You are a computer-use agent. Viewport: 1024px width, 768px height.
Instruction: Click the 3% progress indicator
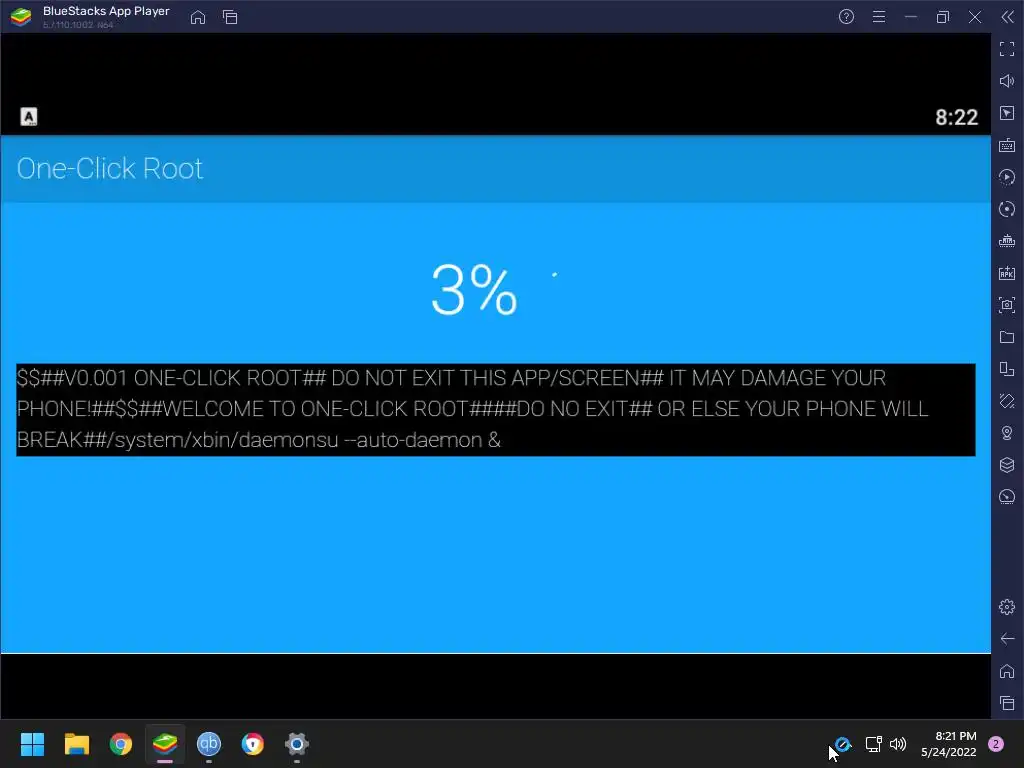474,290
